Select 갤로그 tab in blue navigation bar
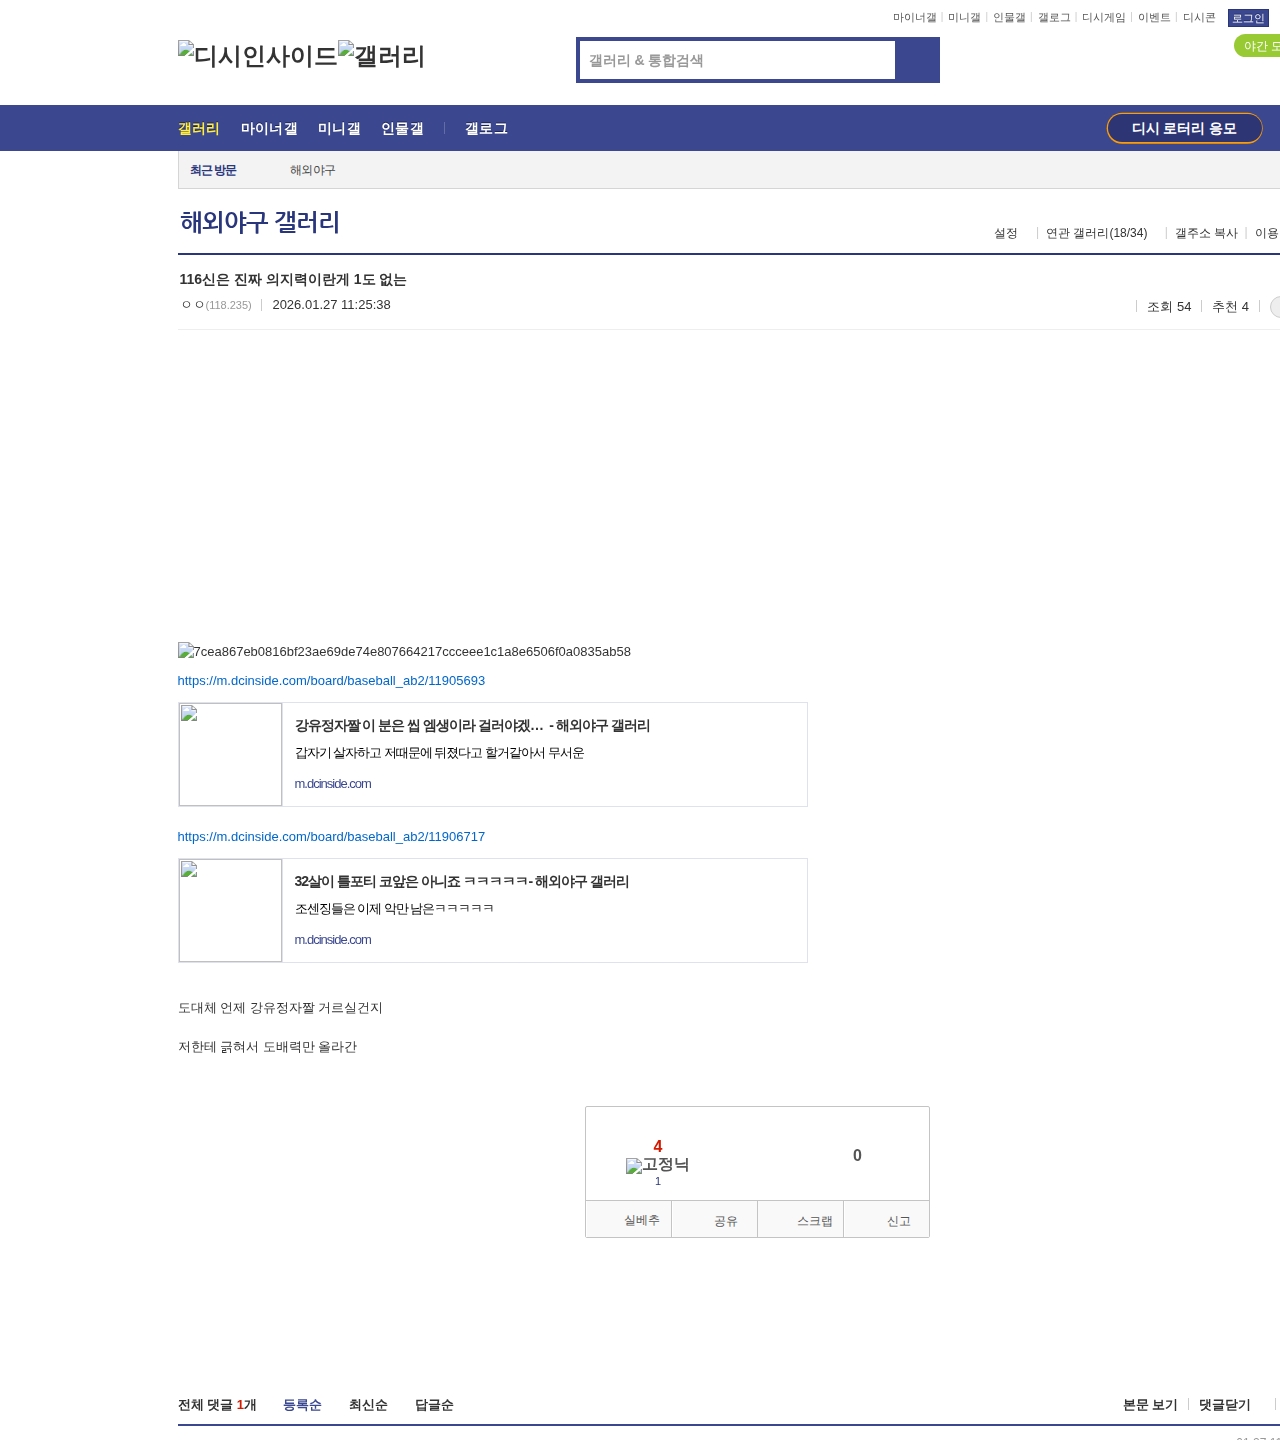 tap(486, 129)
